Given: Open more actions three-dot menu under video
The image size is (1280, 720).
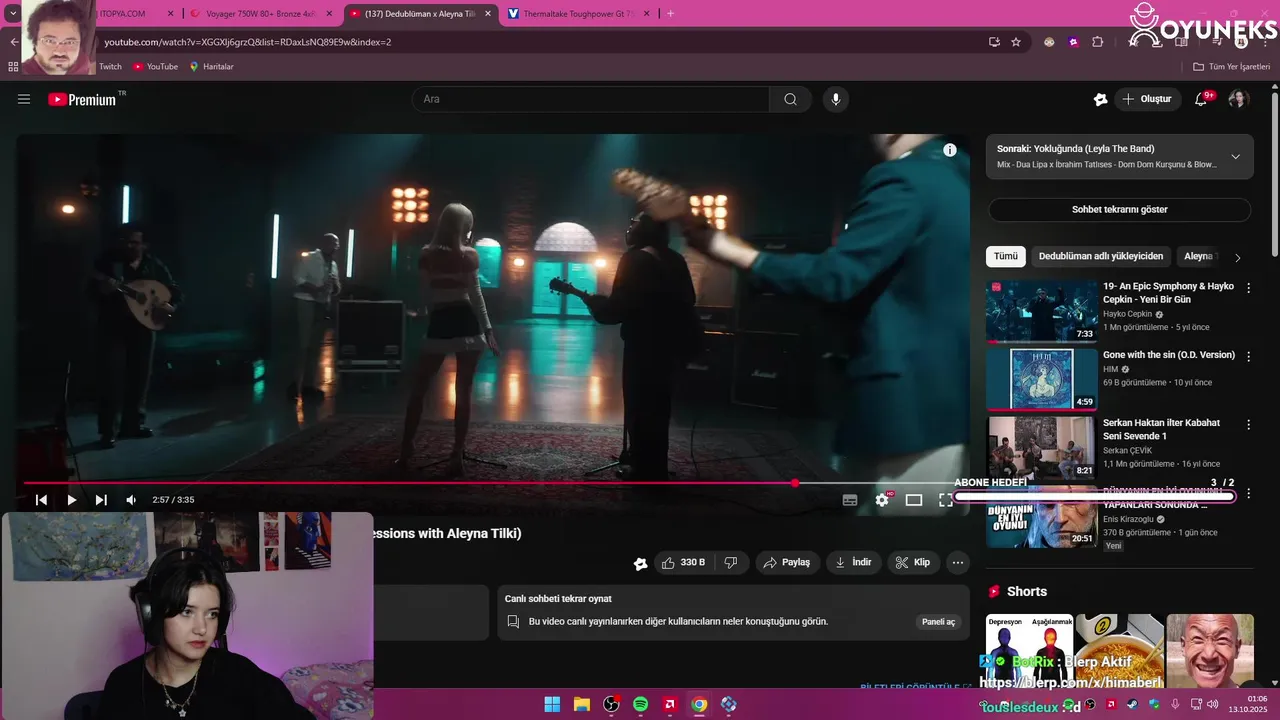Looking at the screenshot, I should [958, 563].
